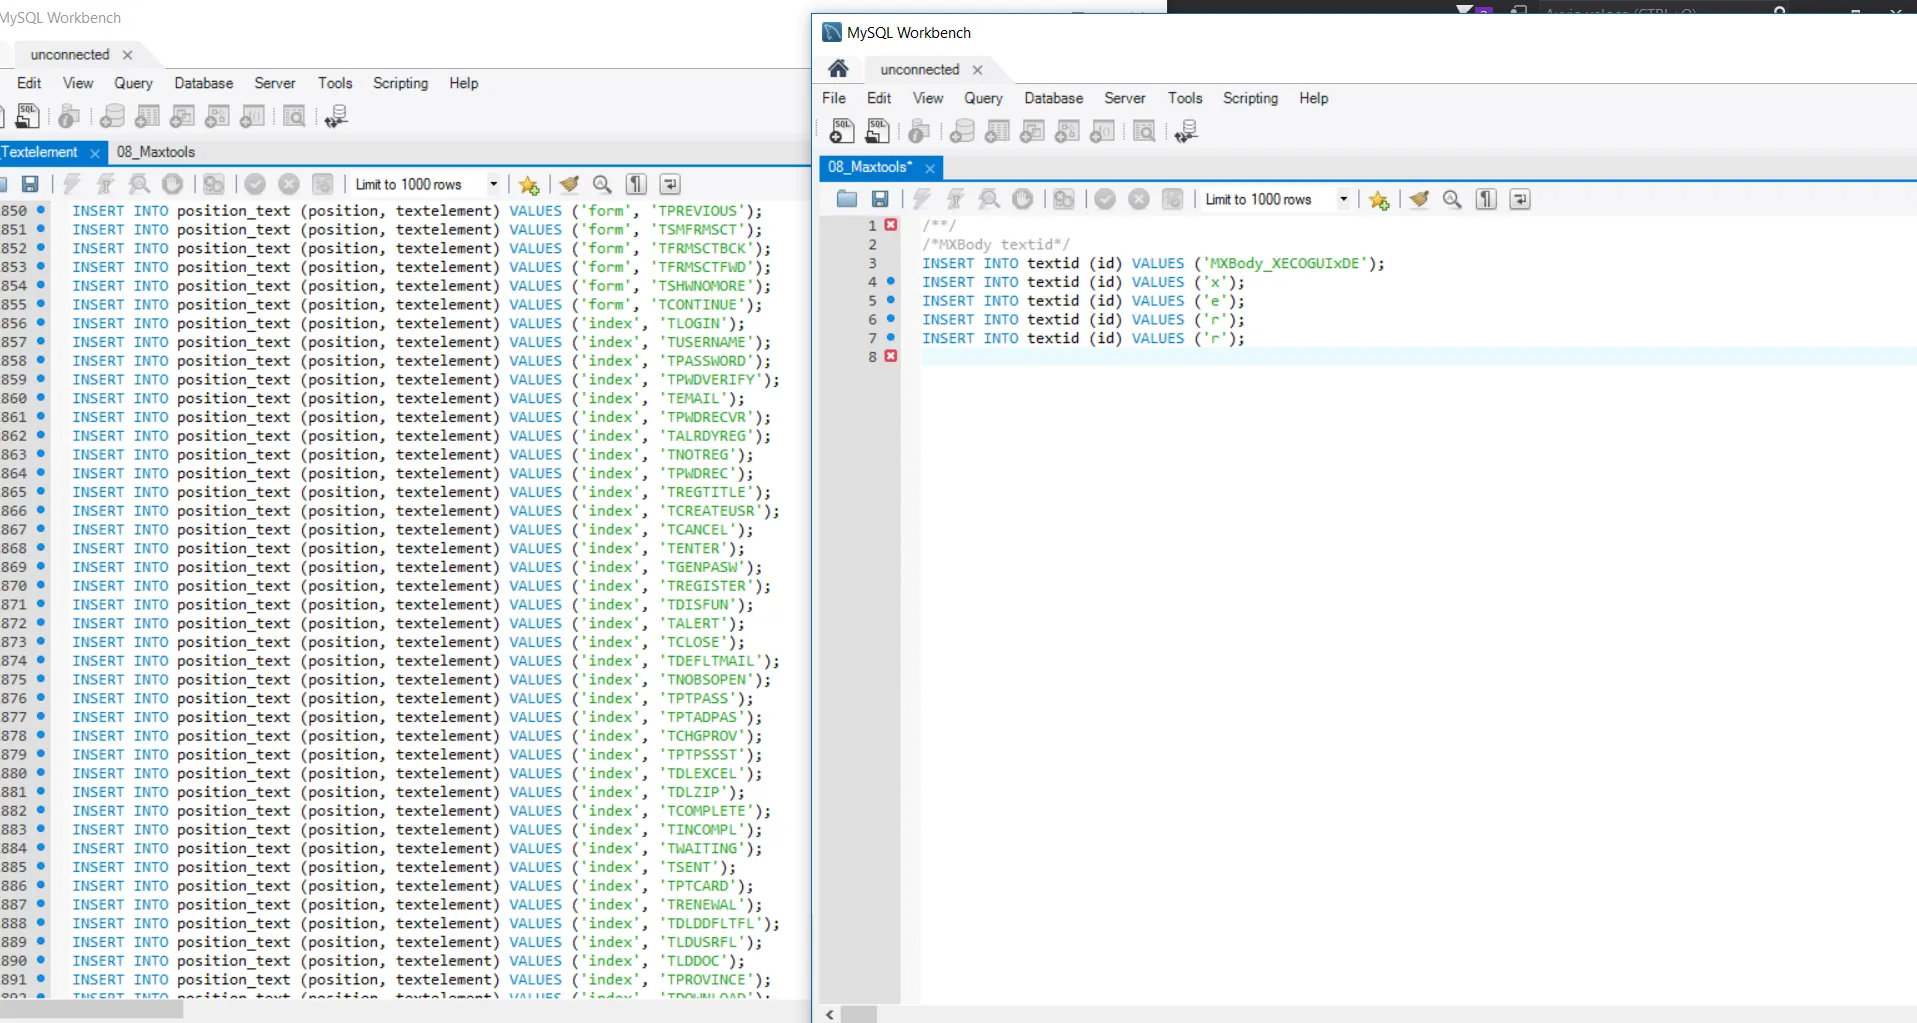
Task: Beautify the query in front window
Action: 1419,199
